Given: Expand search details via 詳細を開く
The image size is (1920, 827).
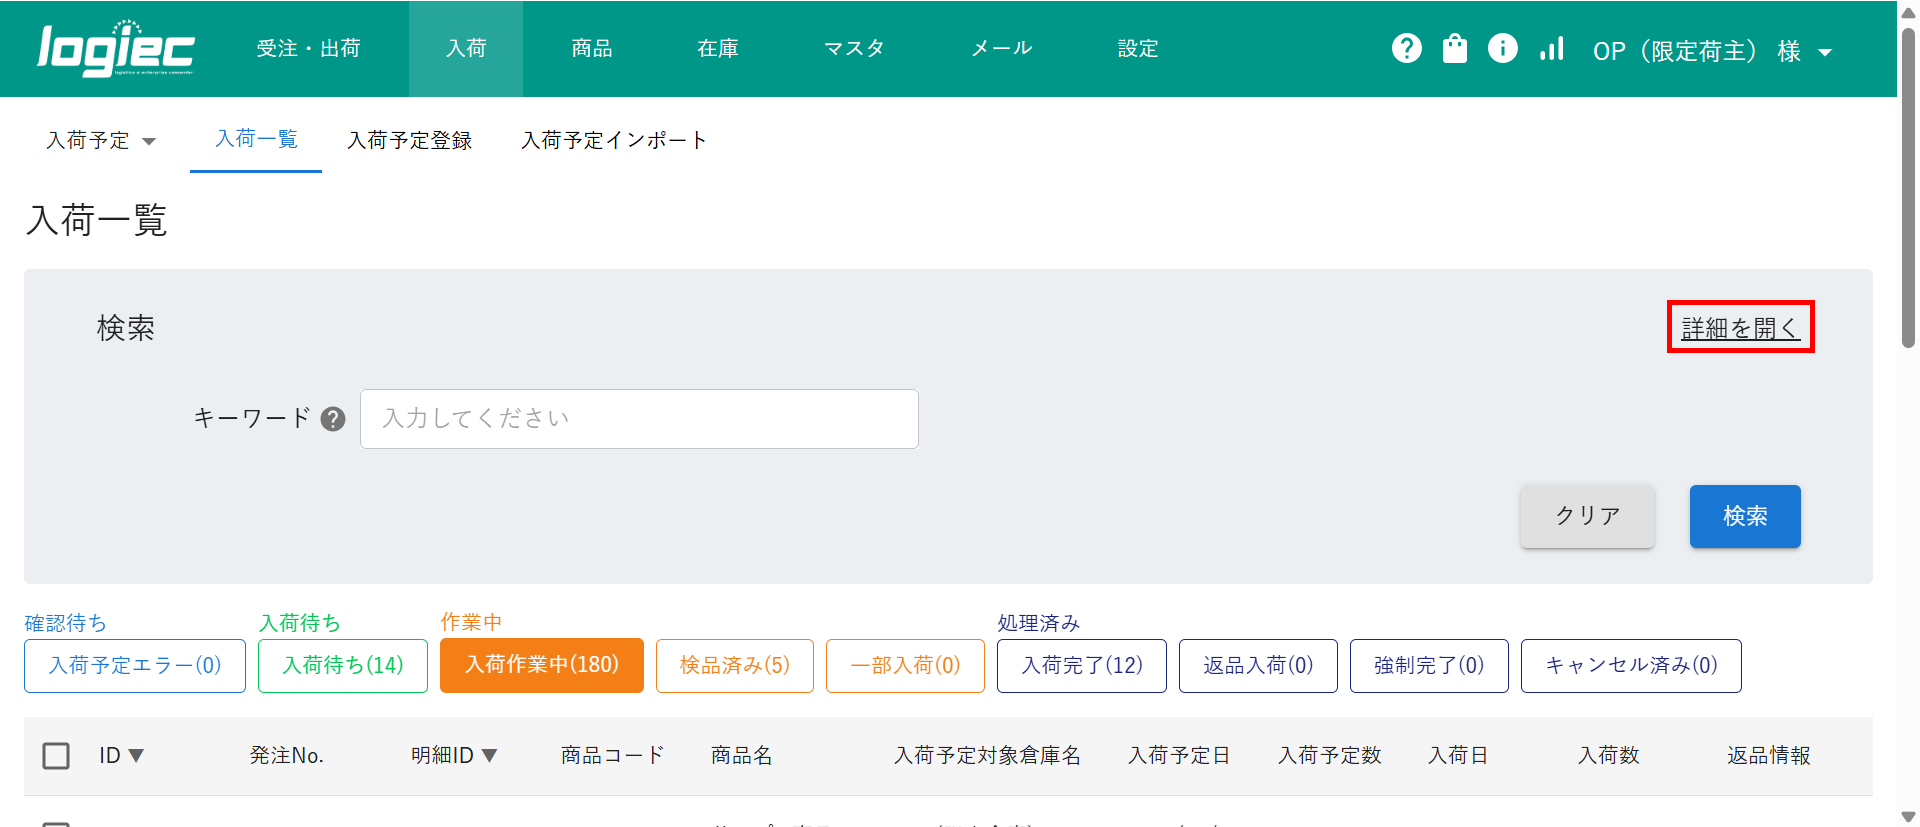Looking at the screenshot, I should tap(1740, 328).
